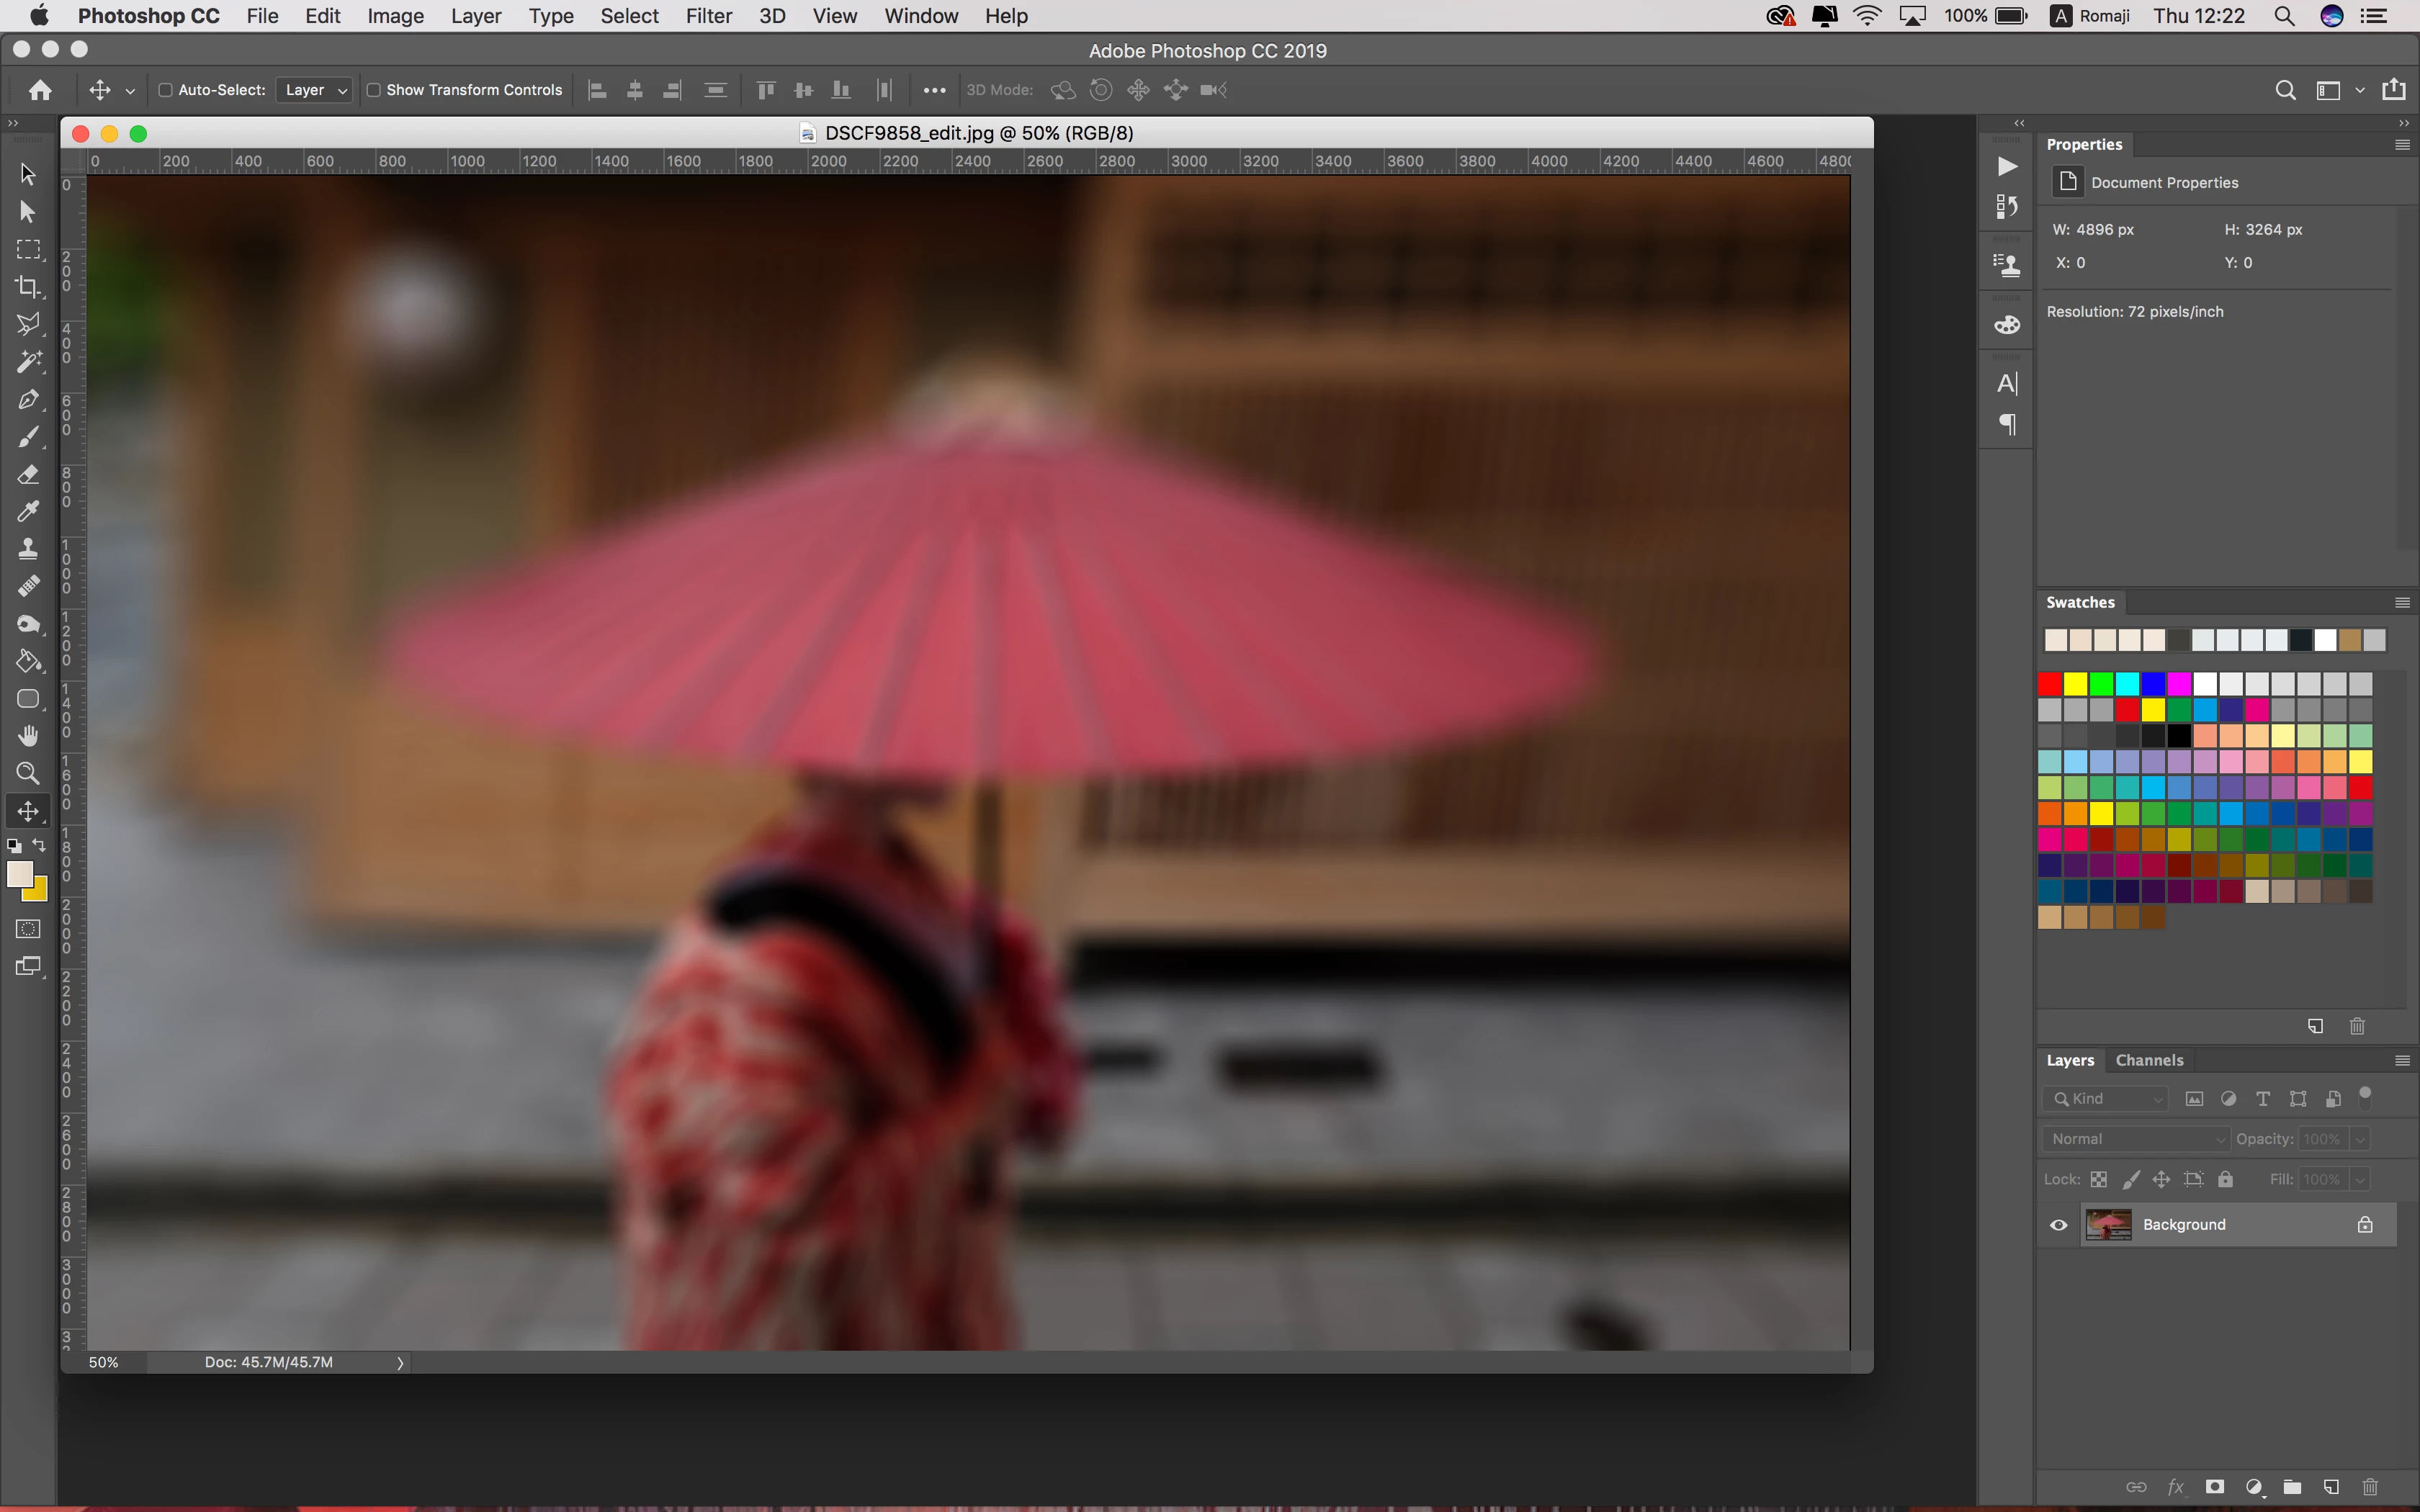Screen dimensions: 2420x1512
Task: Open the Filter menu
Action: (709, 16)
